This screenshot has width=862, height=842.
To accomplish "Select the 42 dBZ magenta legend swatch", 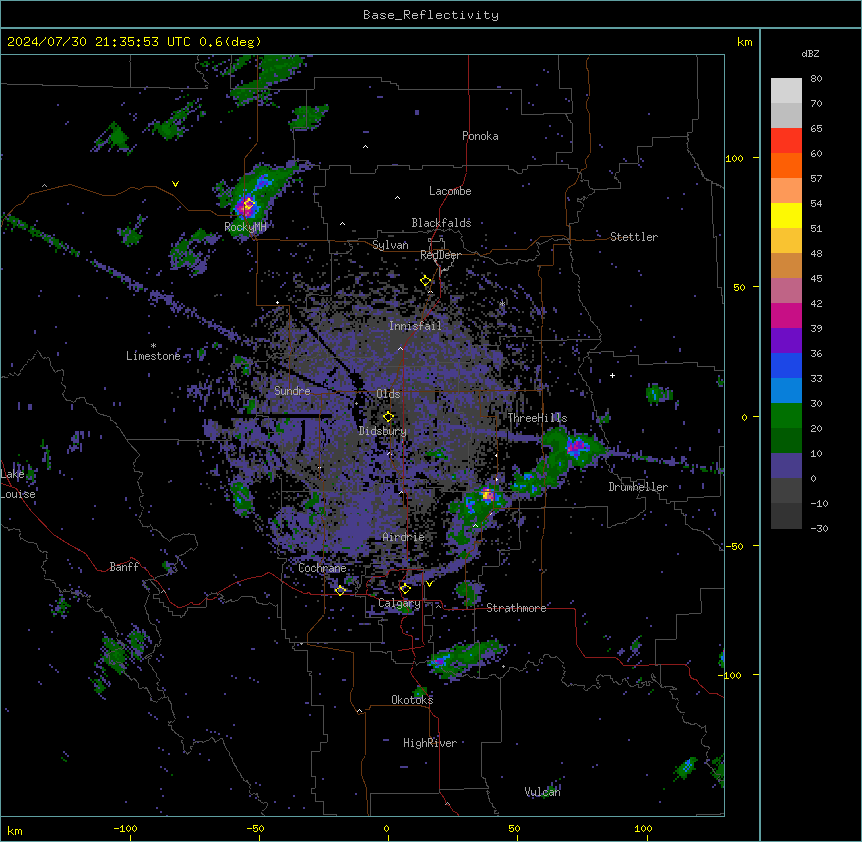I will click(x=786, y=315).
